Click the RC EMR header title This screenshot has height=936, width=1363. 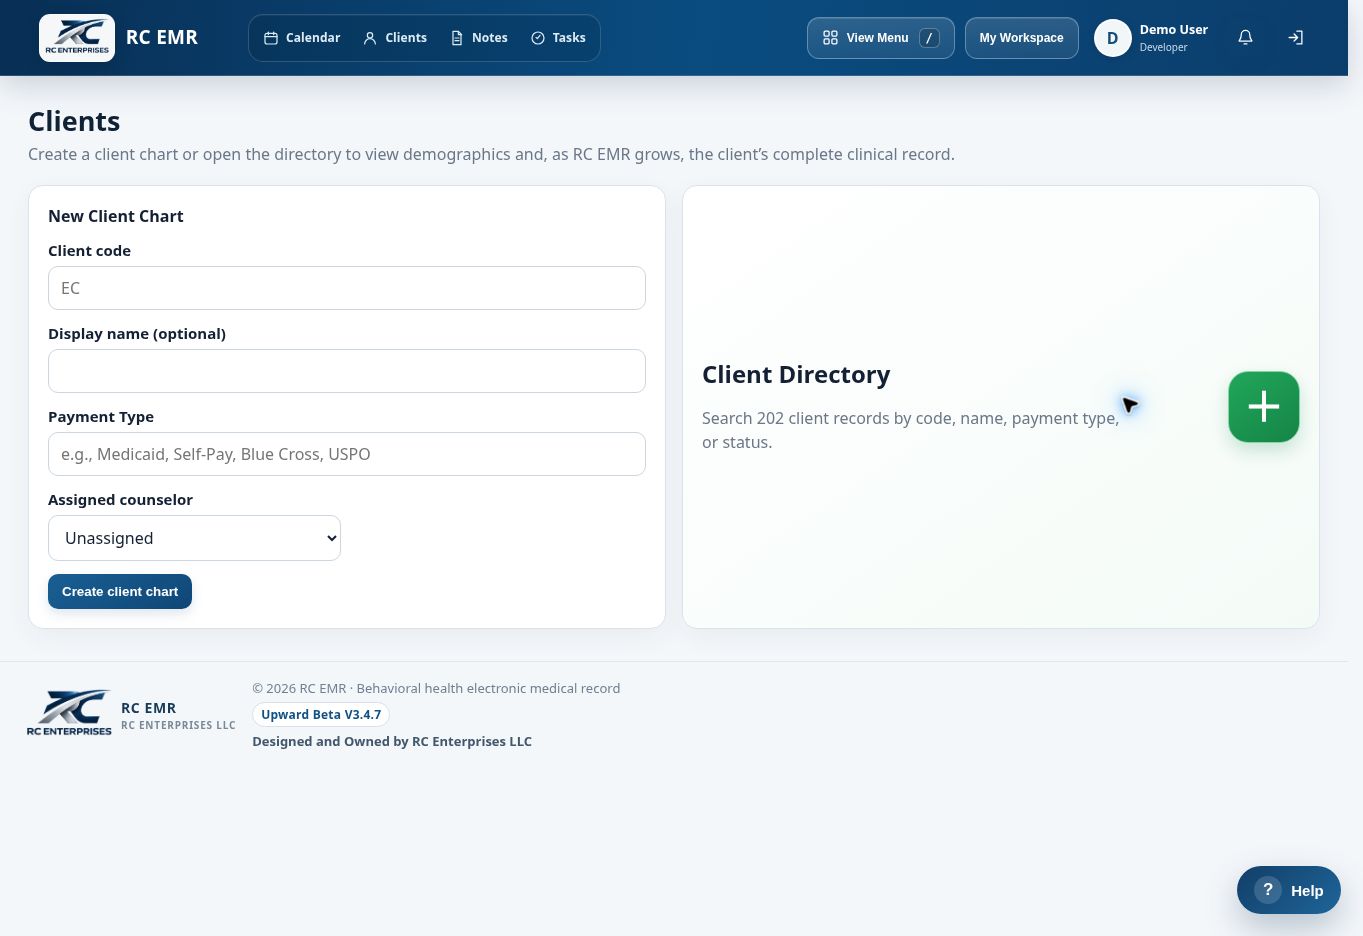pyautogui.click(x=162, y=38)
